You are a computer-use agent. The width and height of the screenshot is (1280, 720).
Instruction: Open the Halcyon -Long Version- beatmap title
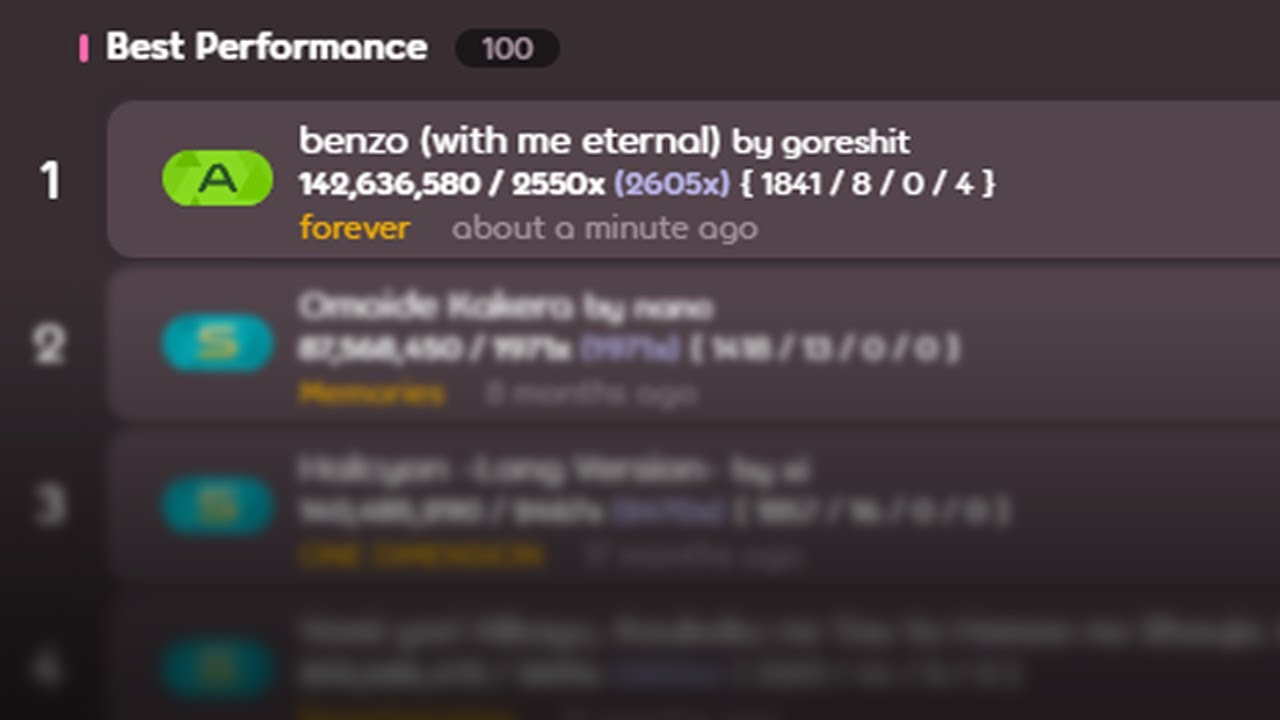click(x=502, y=469)
